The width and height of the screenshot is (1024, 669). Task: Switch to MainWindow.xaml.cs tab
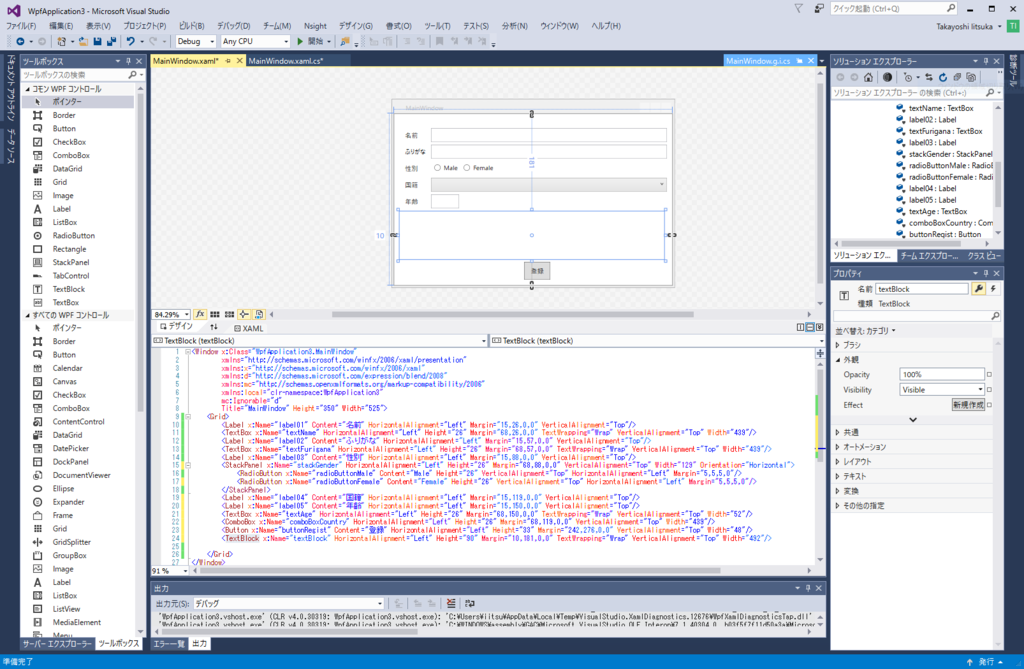click(285, 61)
